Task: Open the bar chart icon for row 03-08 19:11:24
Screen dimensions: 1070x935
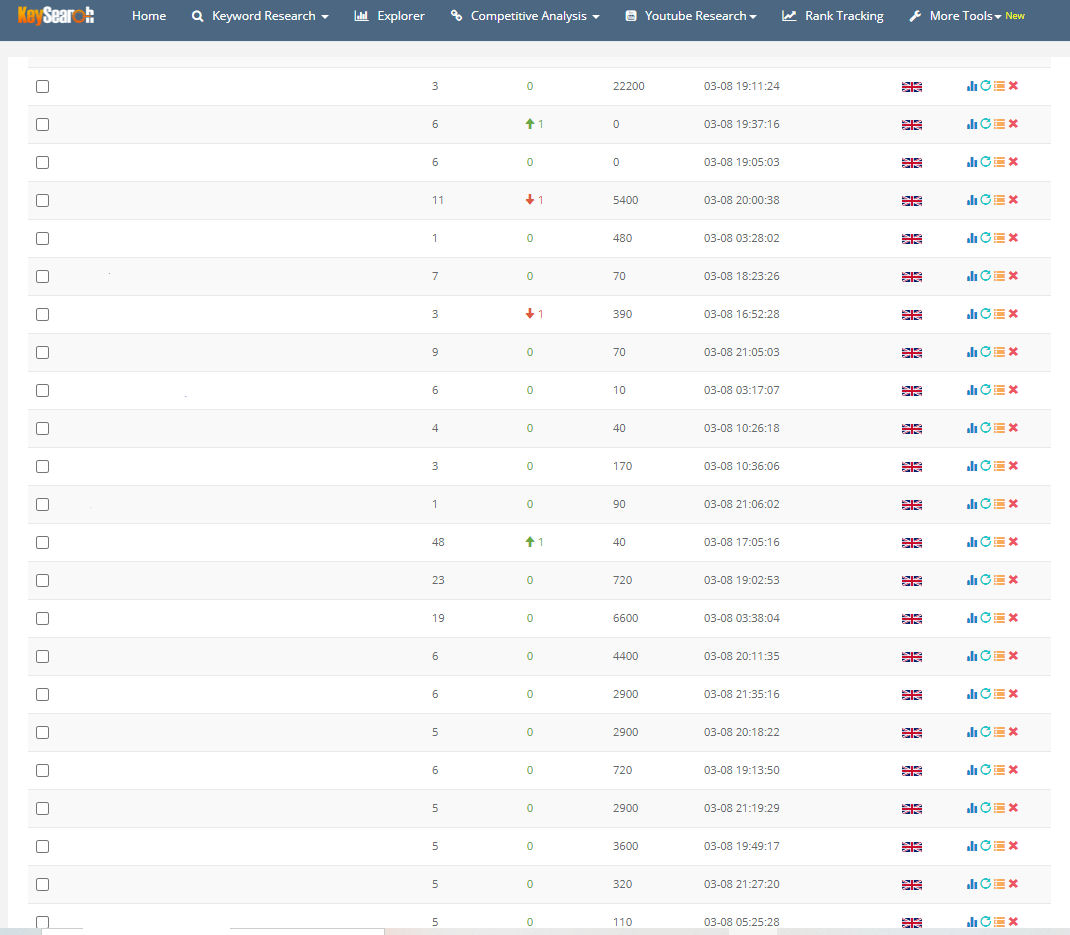Action: click(x=972, y=86)
